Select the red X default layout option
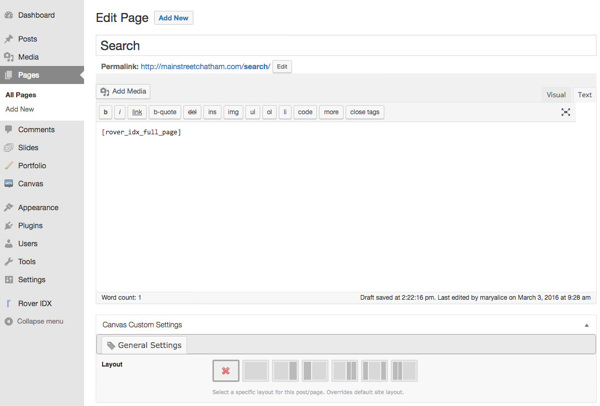Viewport: 600px width, 406px height. click(x=225, y=371)
